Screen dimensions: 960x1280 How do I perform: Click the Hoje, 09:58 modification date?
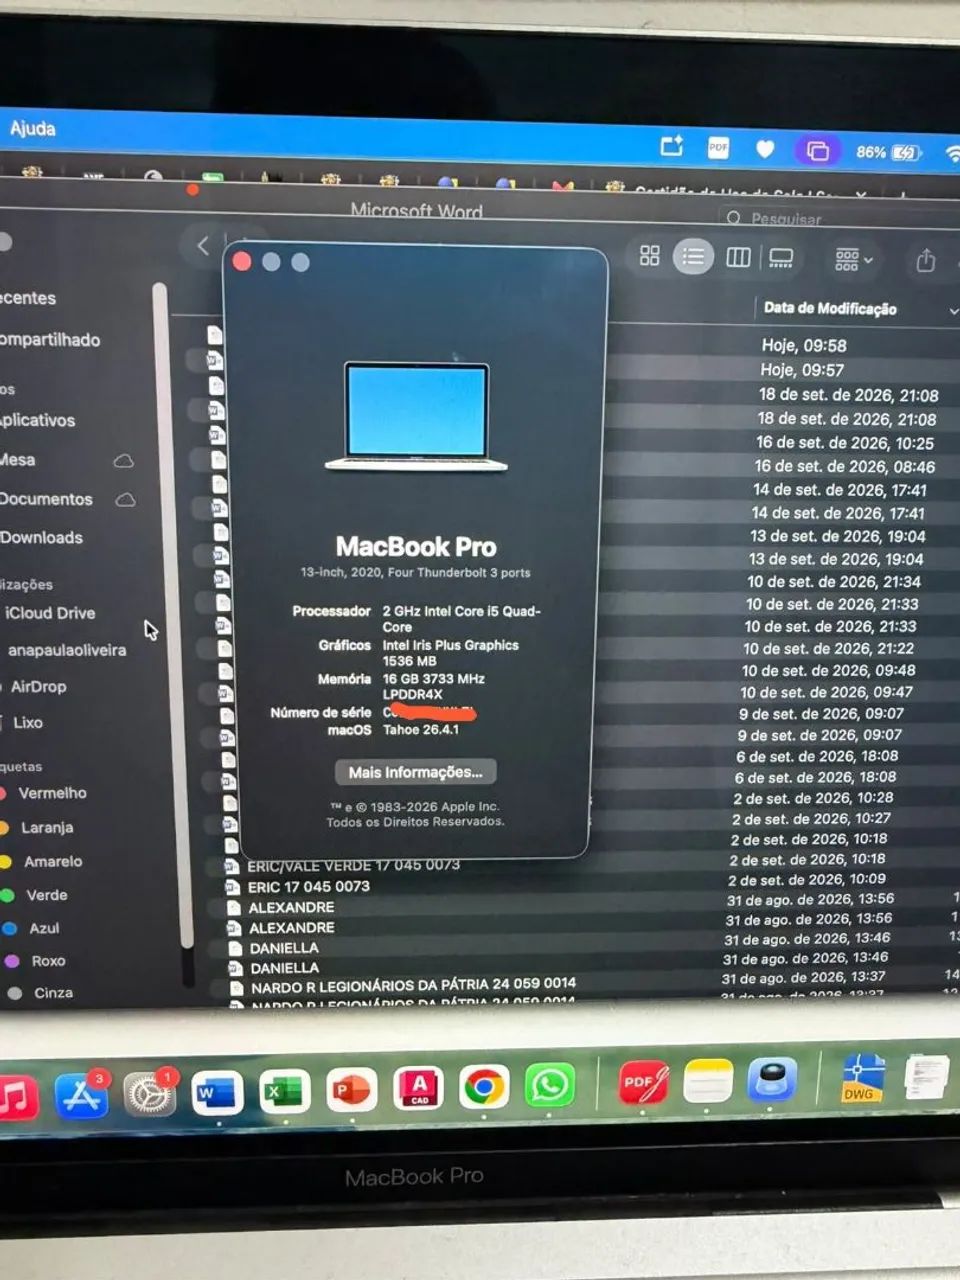click(x=804, y=345)
